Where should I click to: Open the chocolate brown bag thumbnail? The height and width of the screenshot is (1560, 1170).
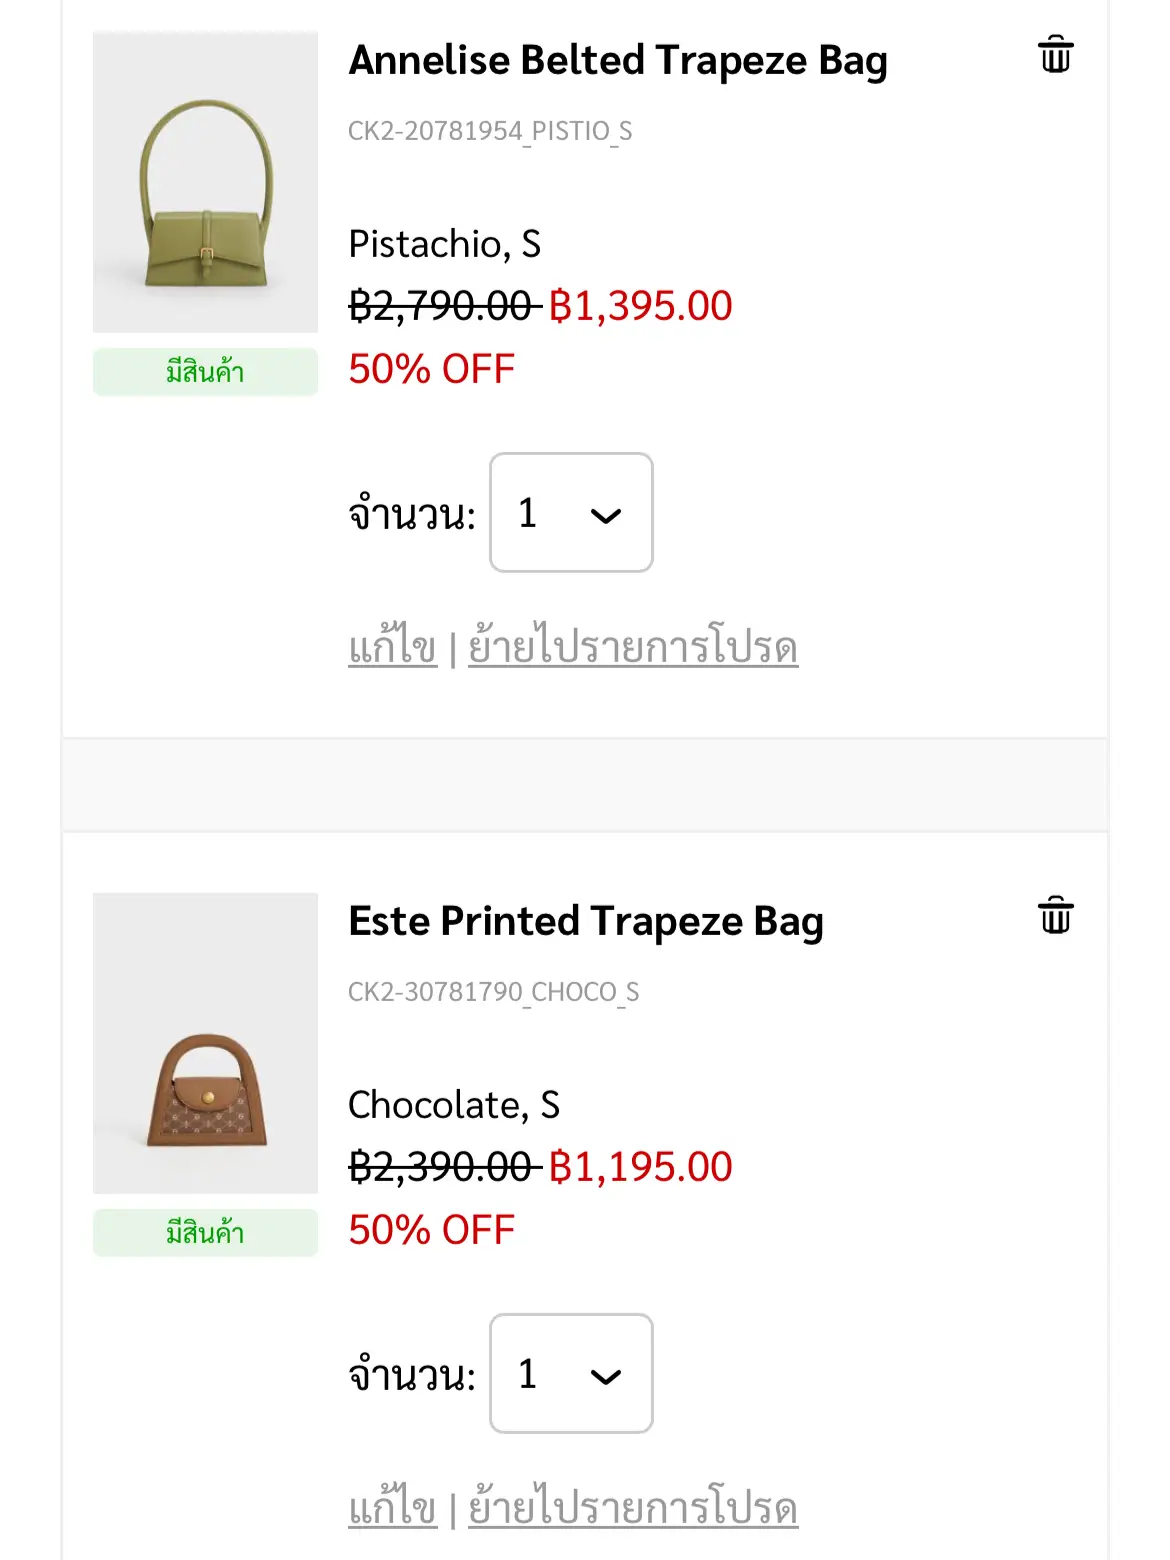point(205,1043)
